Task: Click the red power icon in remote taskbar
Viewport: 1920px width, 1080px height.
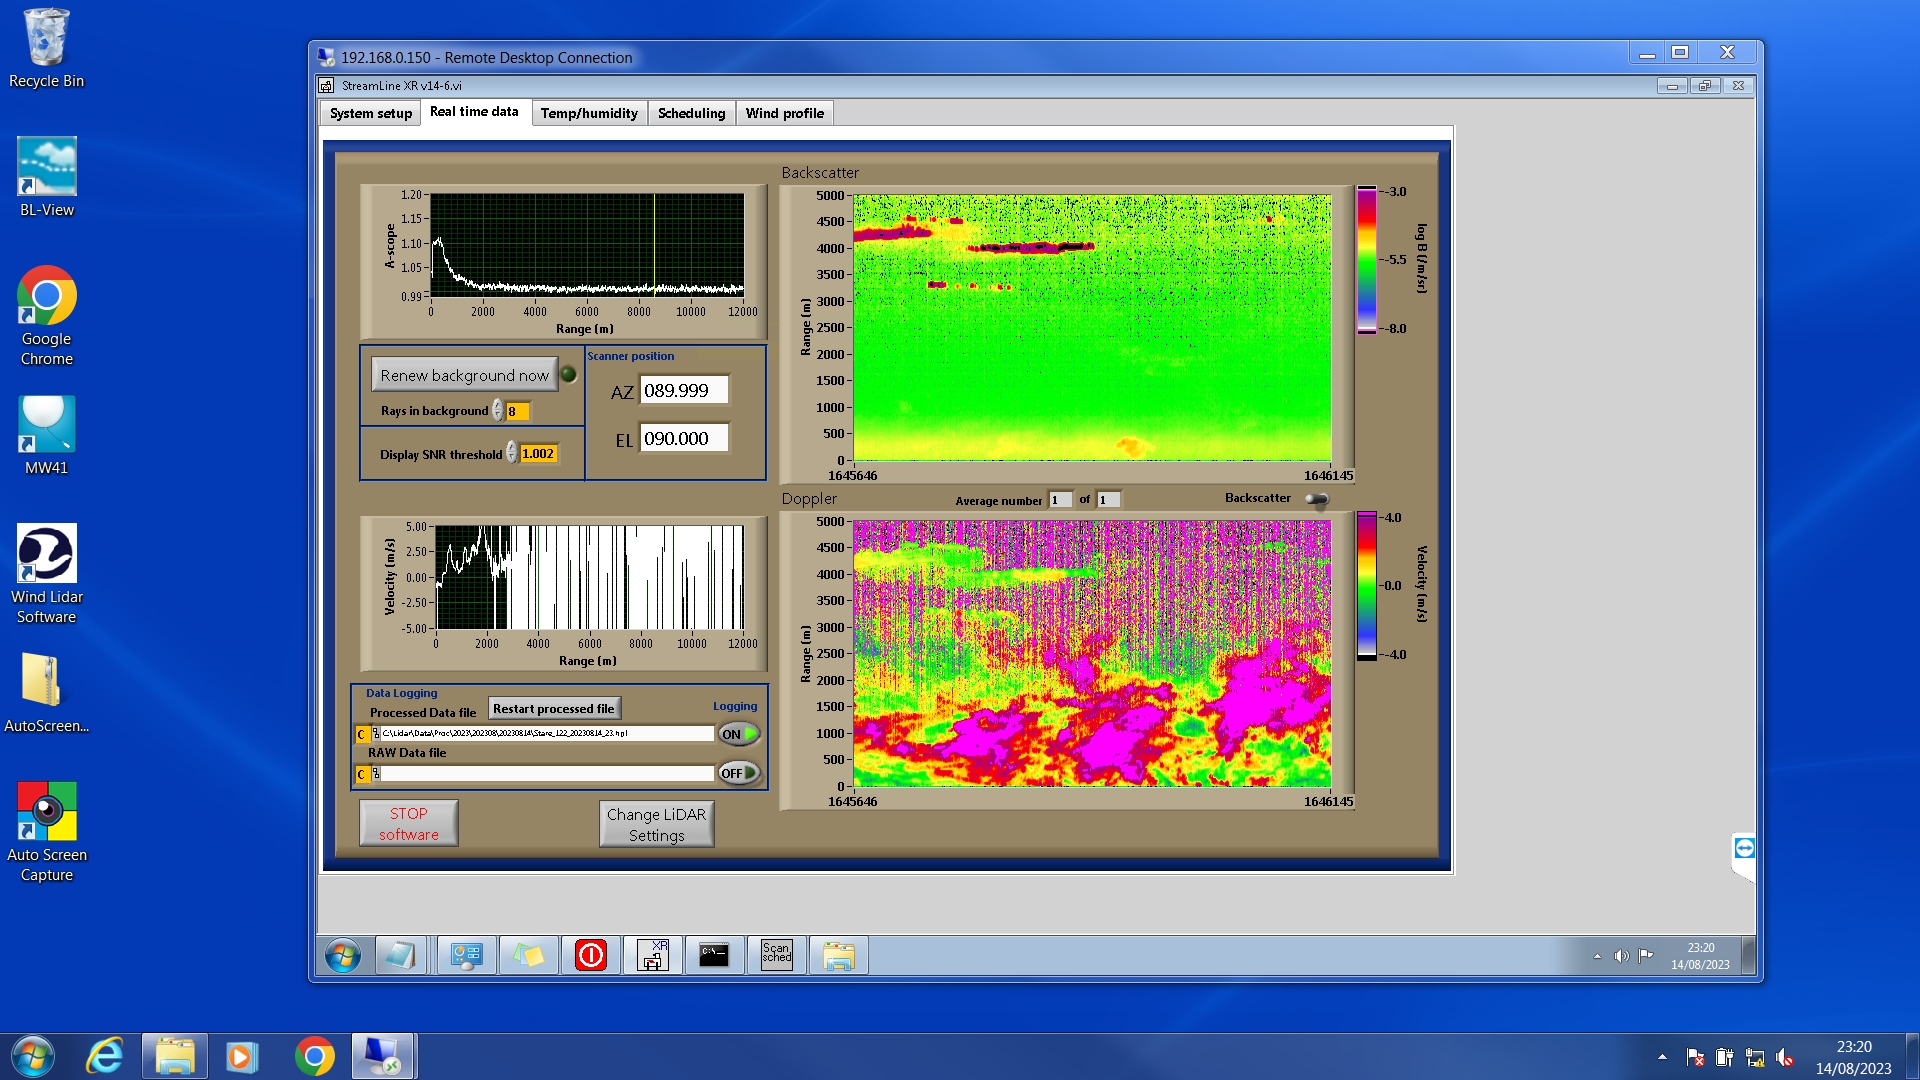Action: click(x=590, y=955)
